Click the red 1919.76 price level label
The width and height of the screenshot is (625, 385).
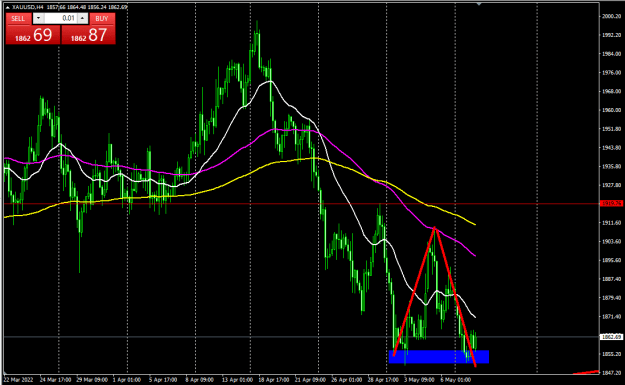click(x=611, y=204)
